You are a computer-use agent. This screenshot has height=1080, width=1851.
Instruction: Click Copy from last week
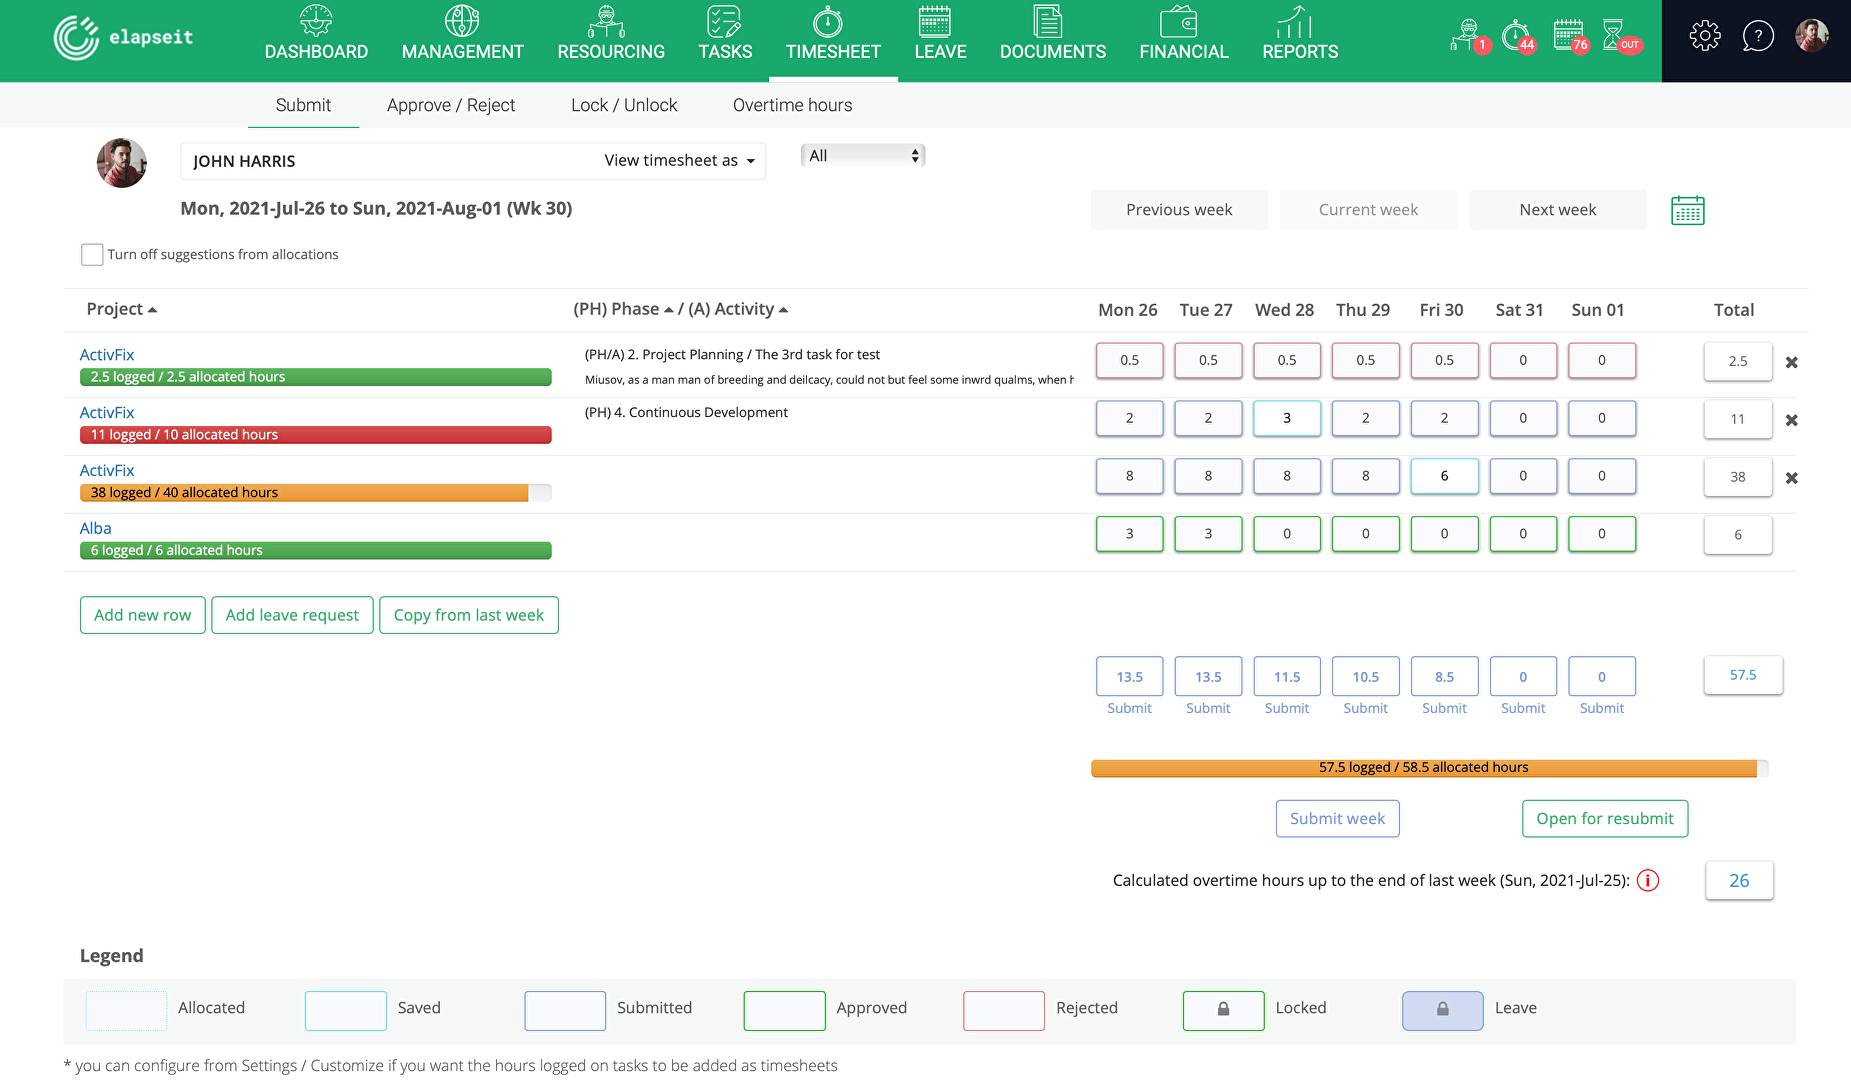(x=469, y=615)
